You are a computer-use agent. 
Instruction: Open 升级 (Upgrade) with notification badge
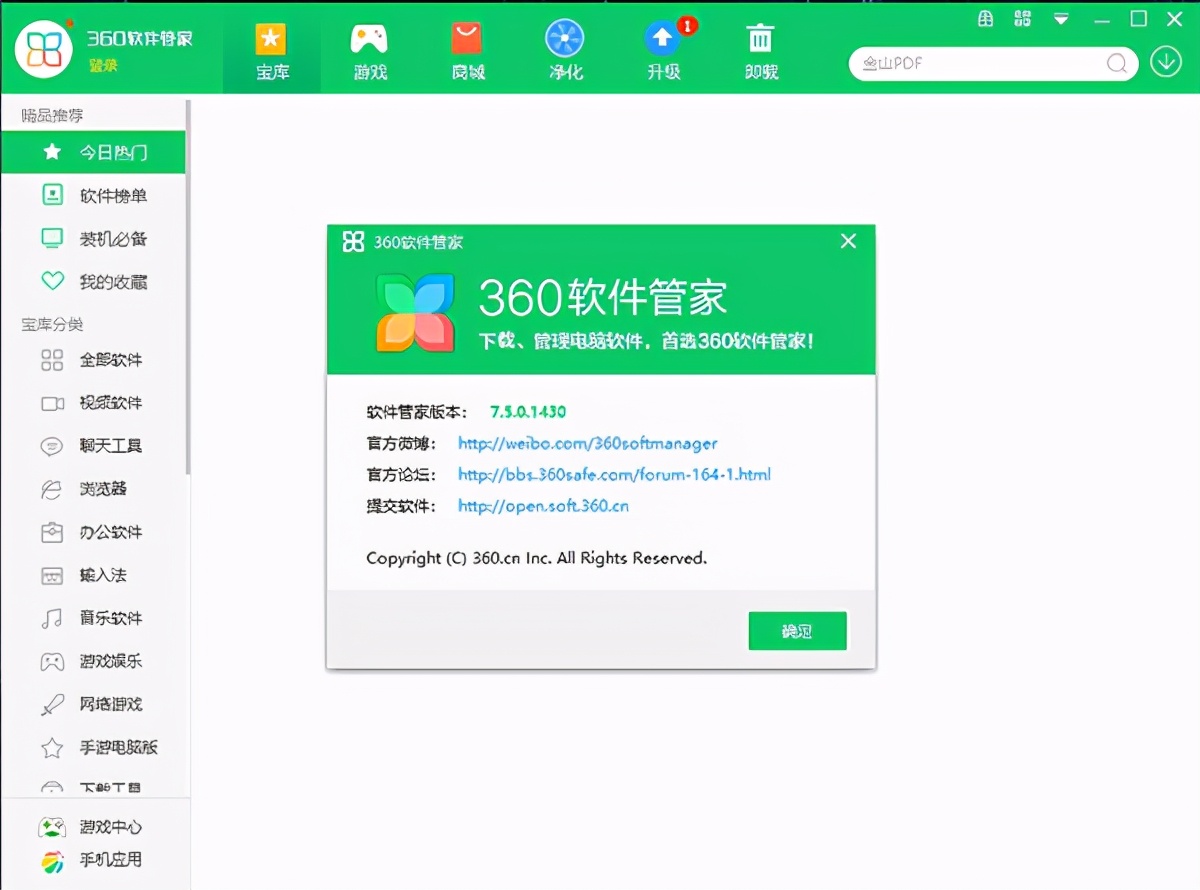(661, 48)
